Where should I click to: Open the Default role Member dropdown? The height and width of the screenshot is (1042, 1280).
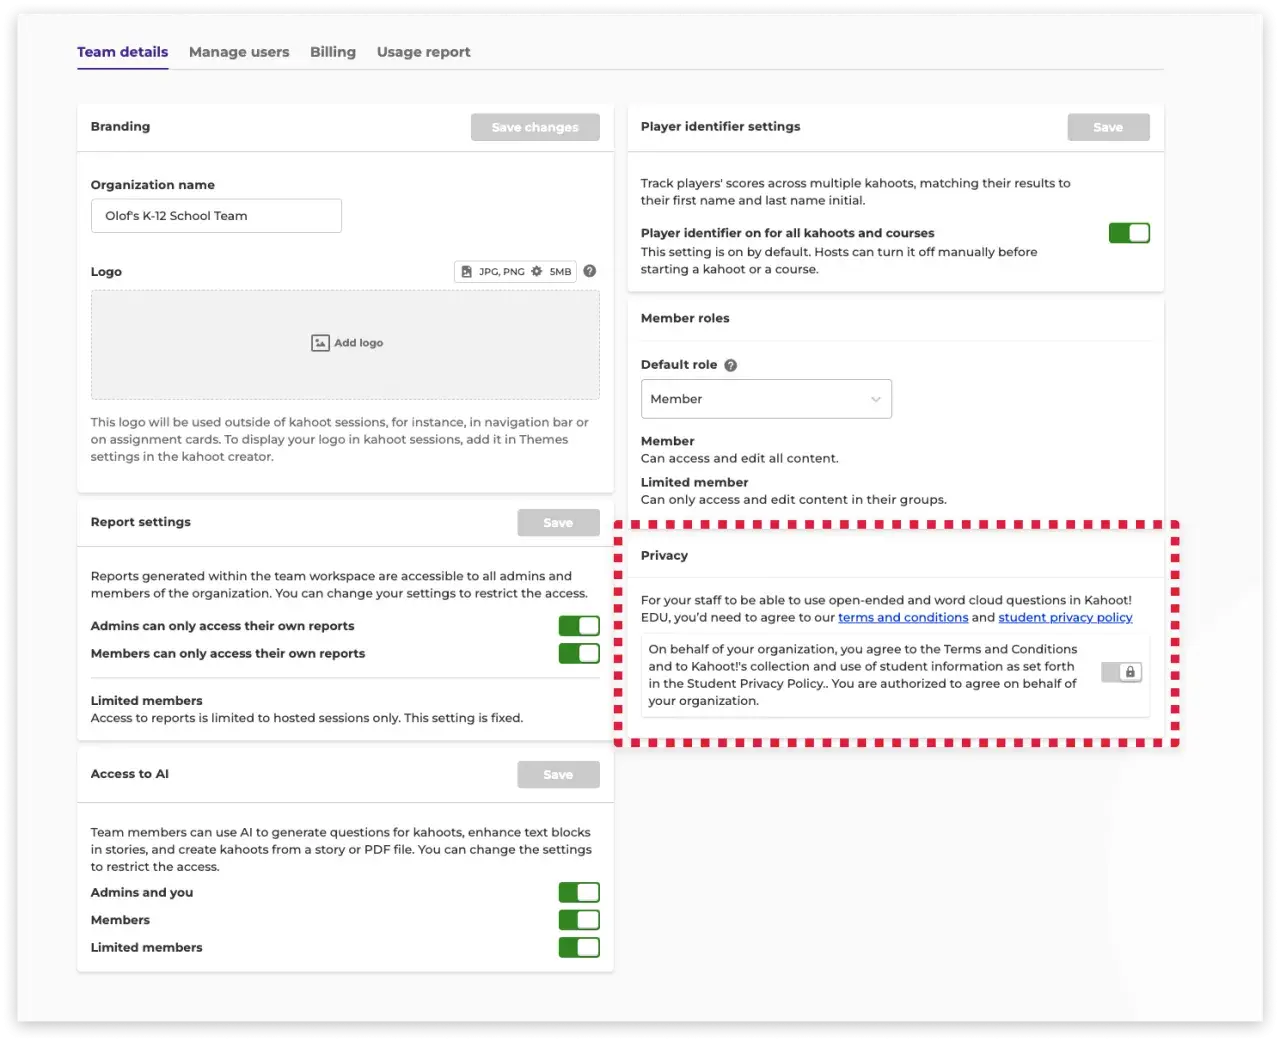[766, 399]
